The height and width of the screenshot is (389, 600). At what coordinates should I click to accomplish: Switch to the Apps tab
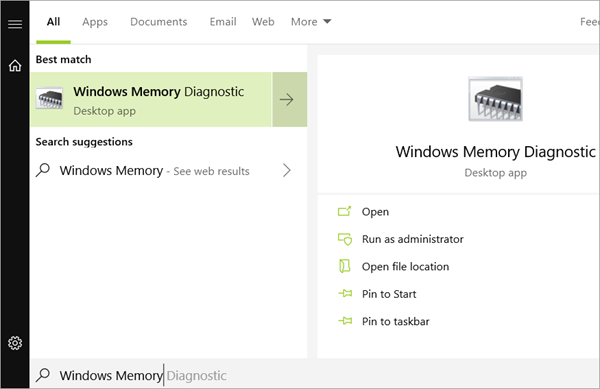pos(95,22)
